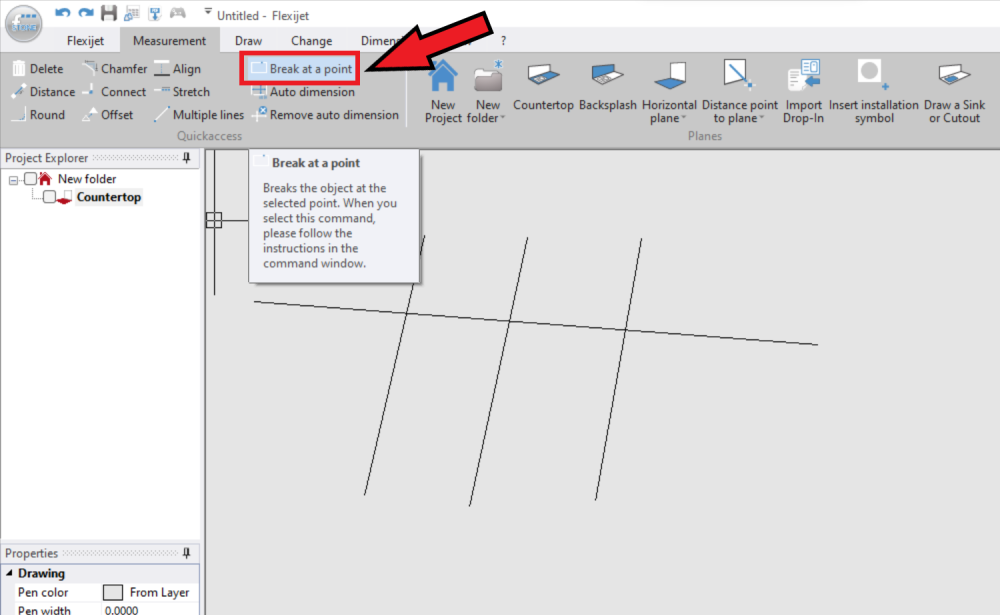1000x615 pixels.
Task: Click the Project Explorer panel title
Action: (x=47, y=158)
